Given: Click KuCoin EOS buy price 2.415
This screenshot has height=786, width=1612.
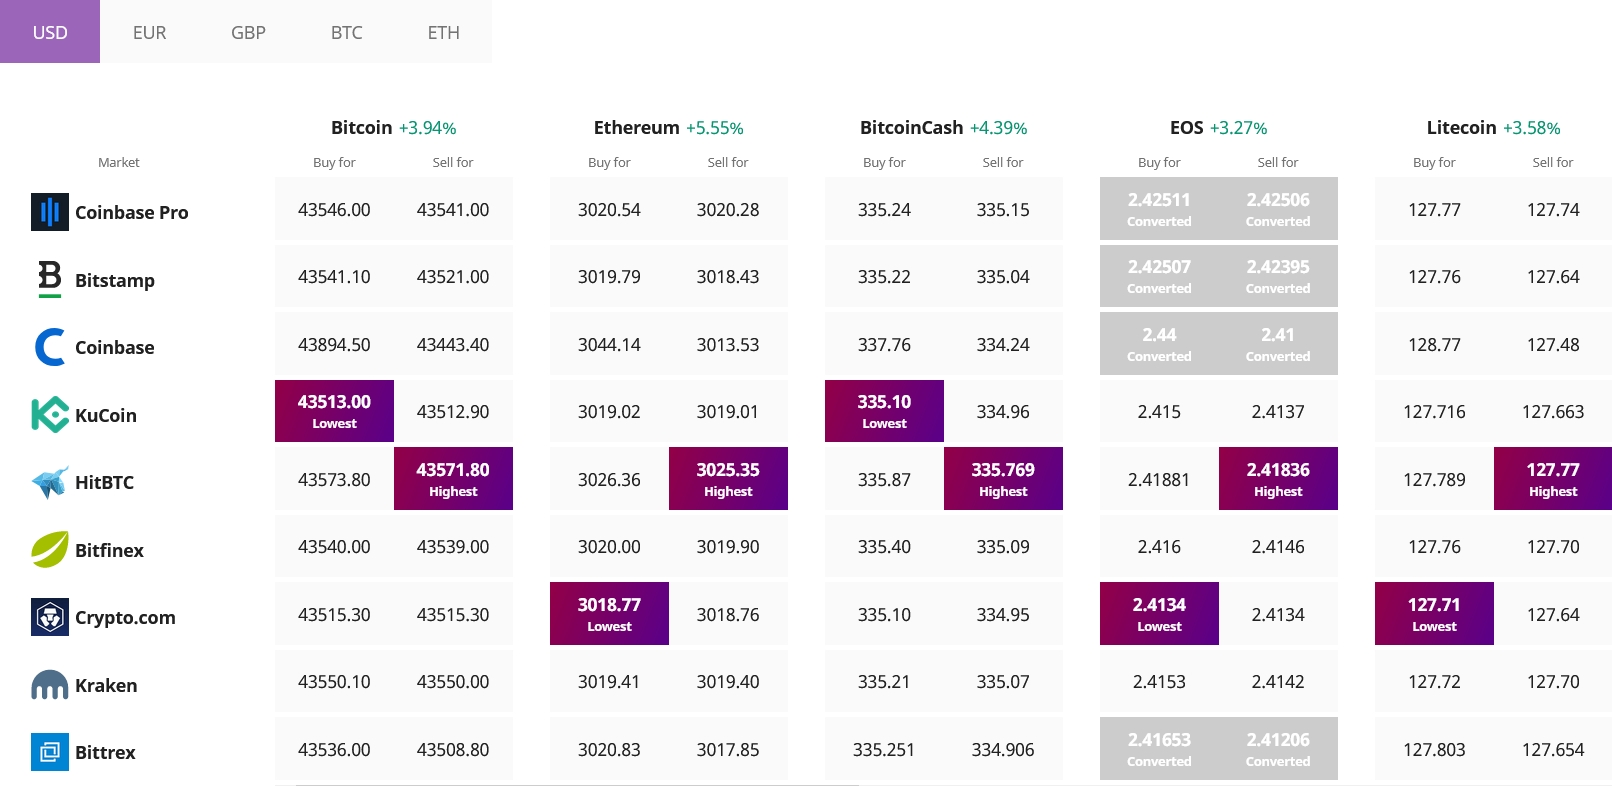Looking at the screenshot, I should tap(1159, 412).
